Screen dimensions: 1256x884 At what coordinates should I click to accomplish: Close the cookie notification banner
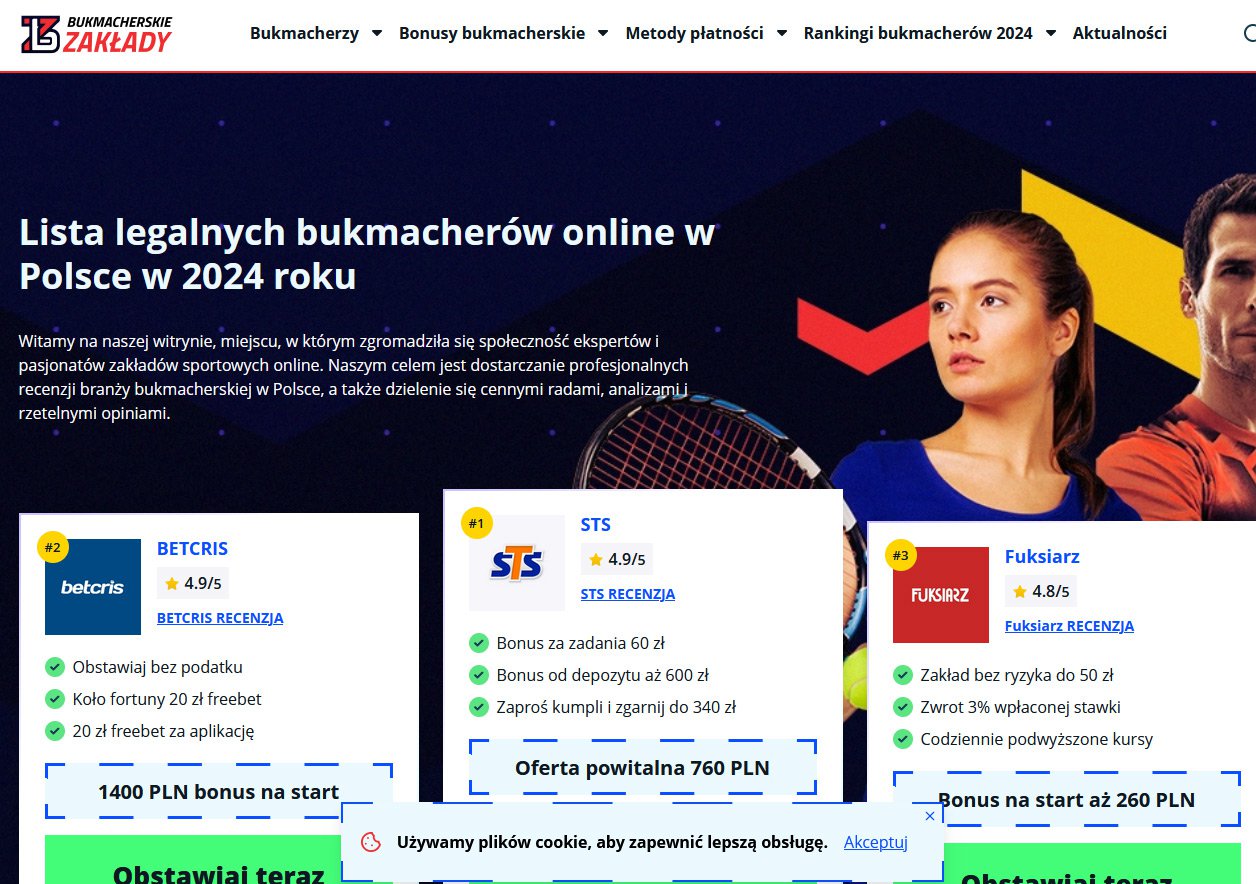[x=930, y=816]
